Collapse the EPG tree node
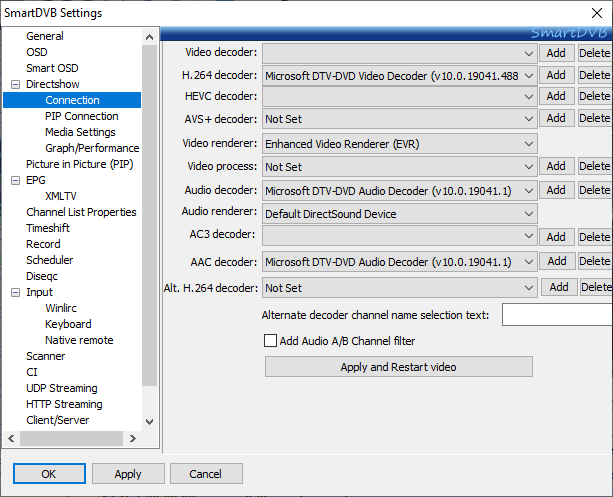Image resolution: width=613 pixels, height=497 pixels. click(15, 180)
